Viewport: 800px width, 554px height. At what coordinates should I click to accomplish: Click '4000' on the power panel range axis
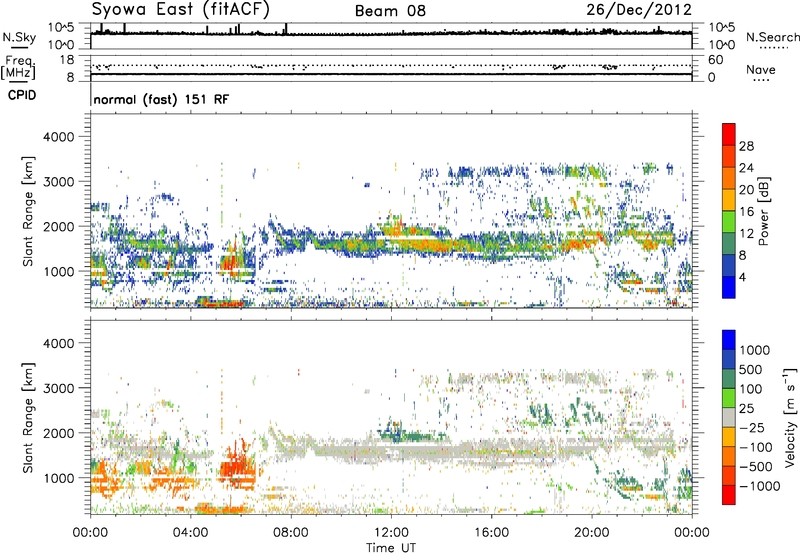(58, 137)
